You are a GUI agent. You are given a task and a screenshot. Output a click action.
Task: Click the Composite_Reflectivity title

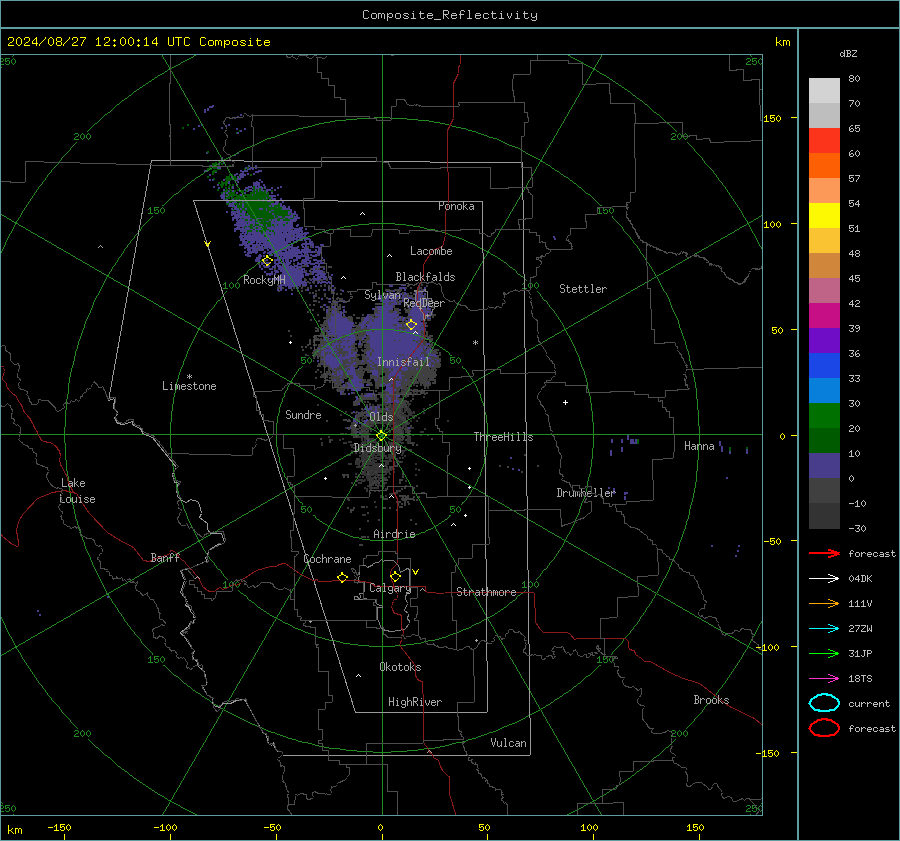(x=450, y=15)
